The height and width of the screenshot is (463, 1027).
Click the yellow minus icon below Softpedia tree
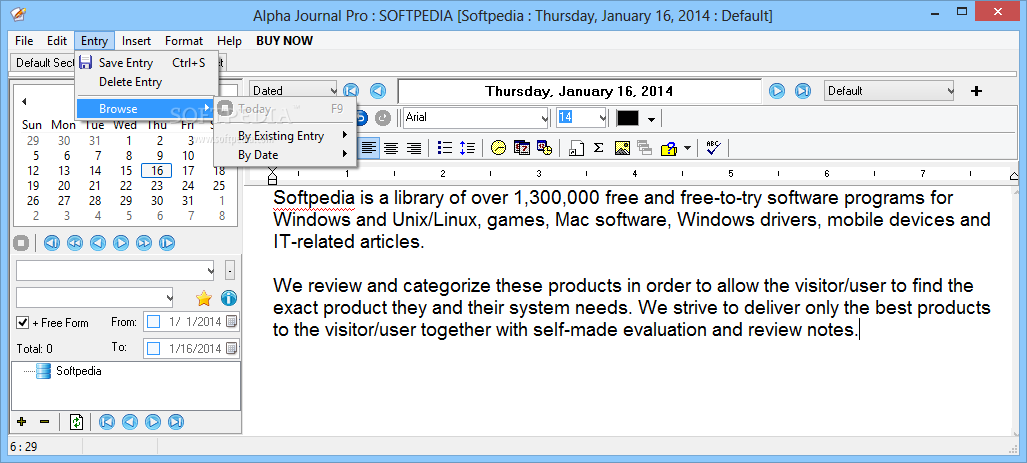(x=45, y=422)
